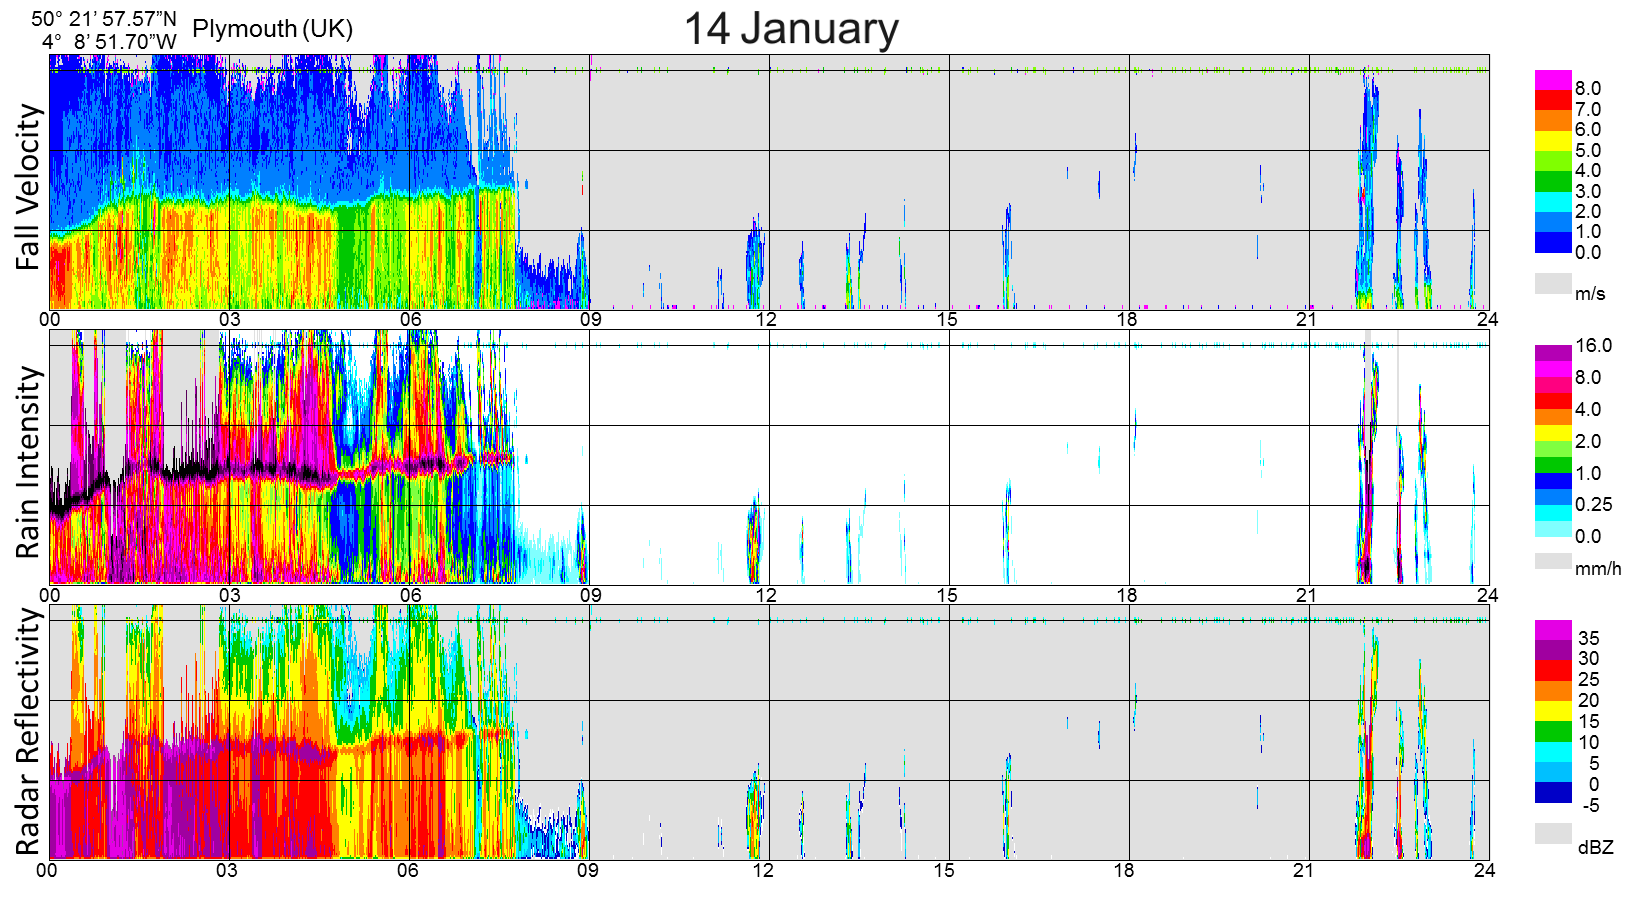Image resolution: width=1640 pixels, height=900 pixels.
Task: Pick dark blue swatch in Rain Intensity legend
Action: coord(1553,481)
